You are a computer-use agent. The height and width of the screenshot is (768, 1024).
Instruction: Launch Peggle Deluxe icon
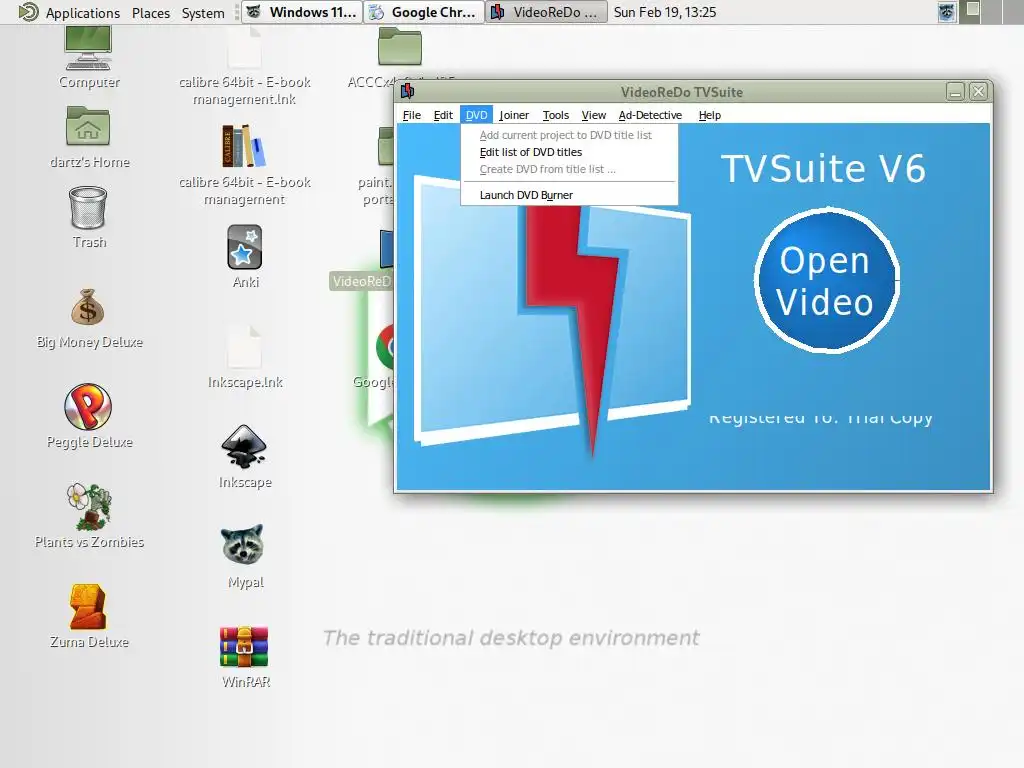(x=88, y=406)
